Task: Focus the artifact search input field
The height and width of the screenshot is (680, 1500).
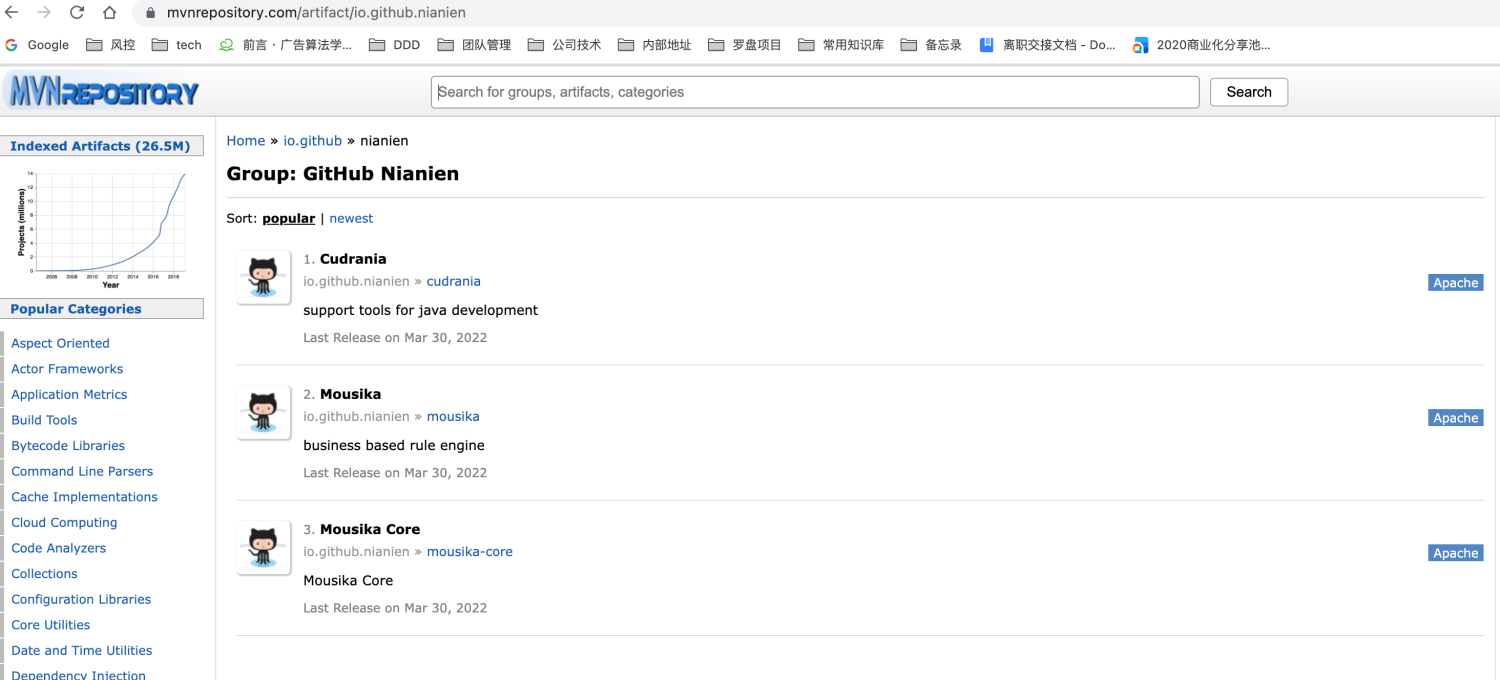Action: [815, 92]
